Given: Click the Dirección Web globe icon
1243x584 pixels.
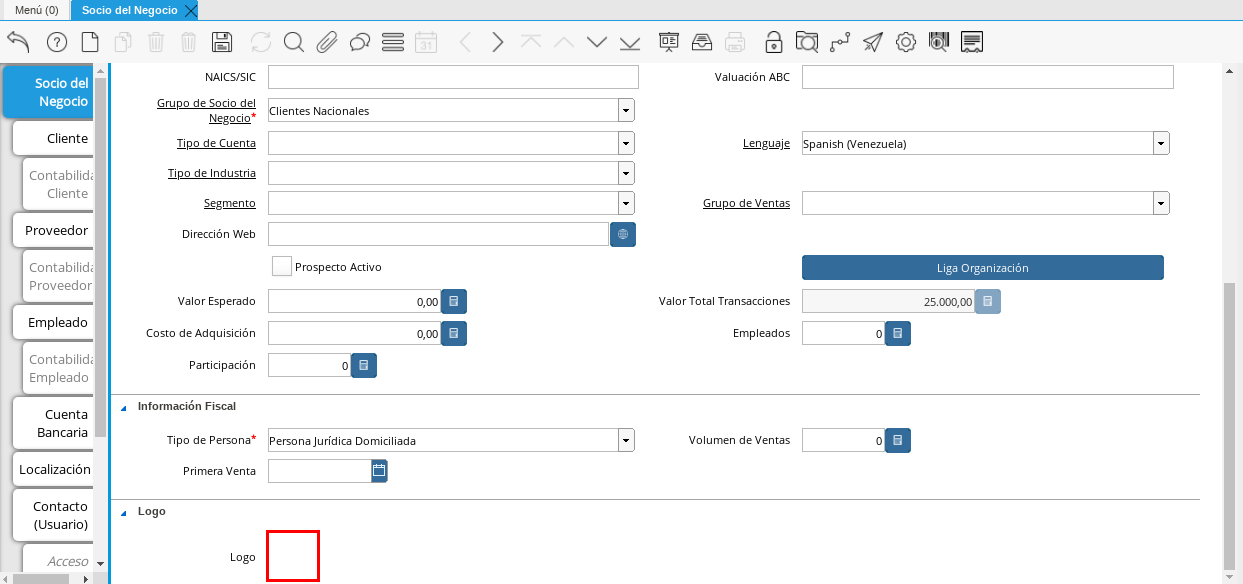Looking at the screenshot, I should (x=623, y=234).
